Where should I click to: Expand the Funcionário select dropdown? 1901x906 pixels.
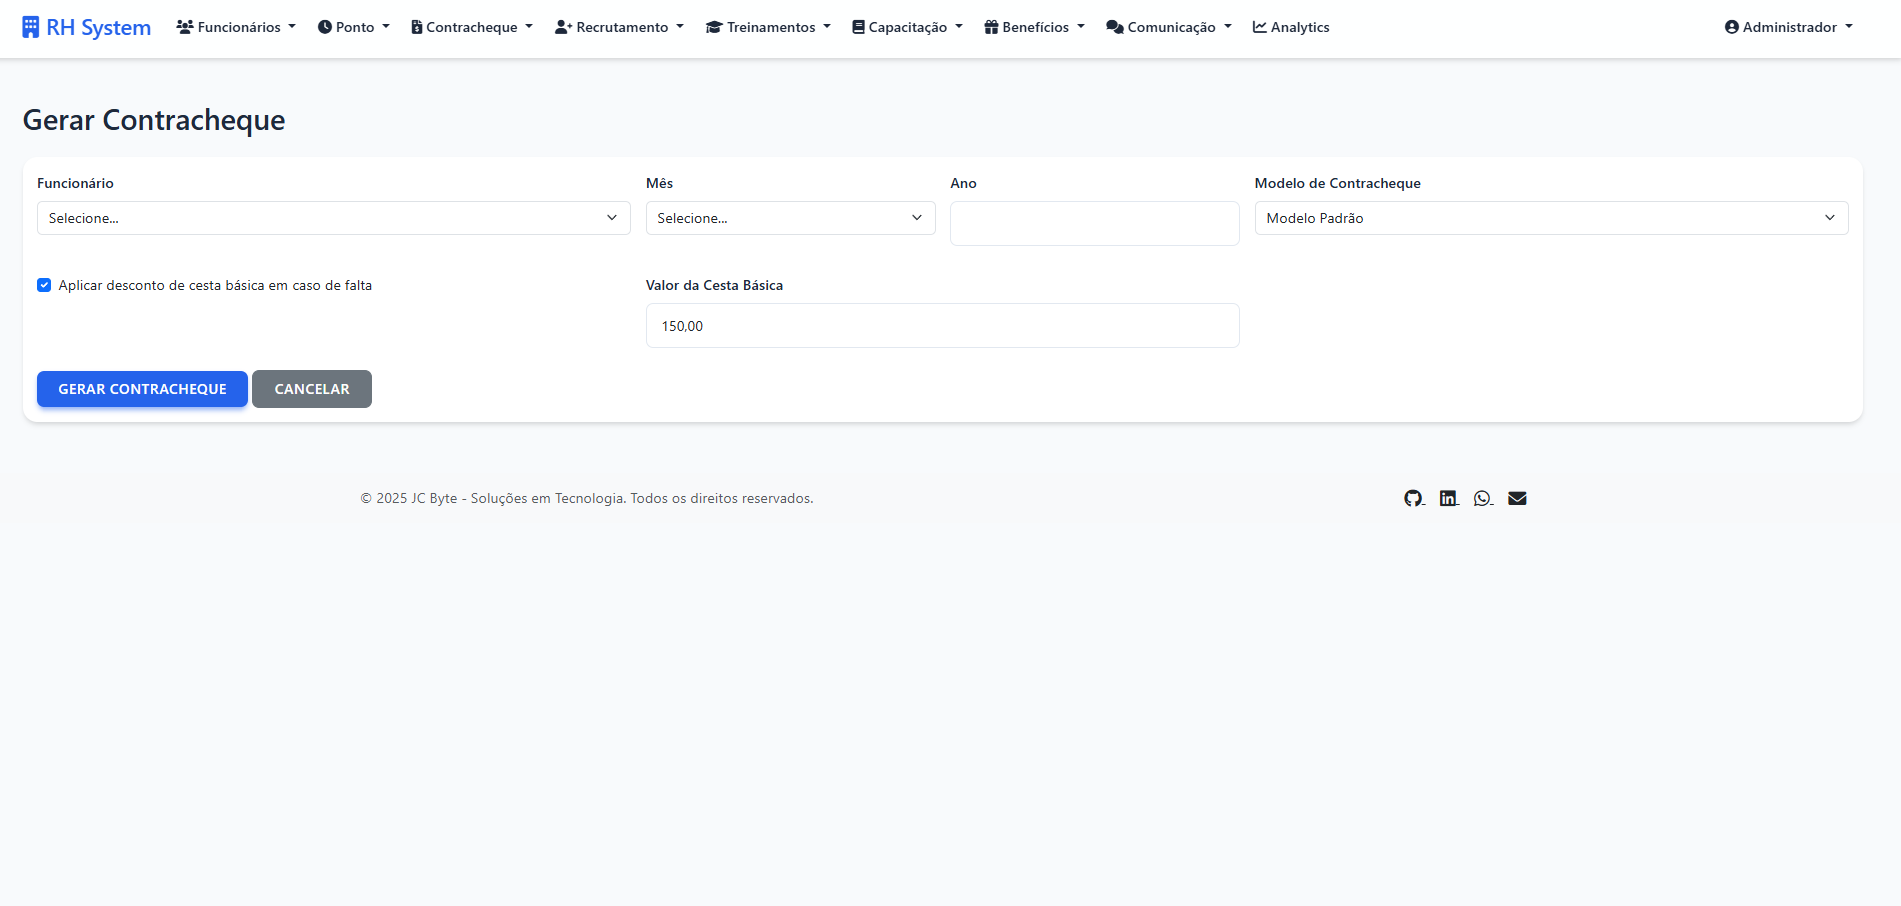pos(333,218)
